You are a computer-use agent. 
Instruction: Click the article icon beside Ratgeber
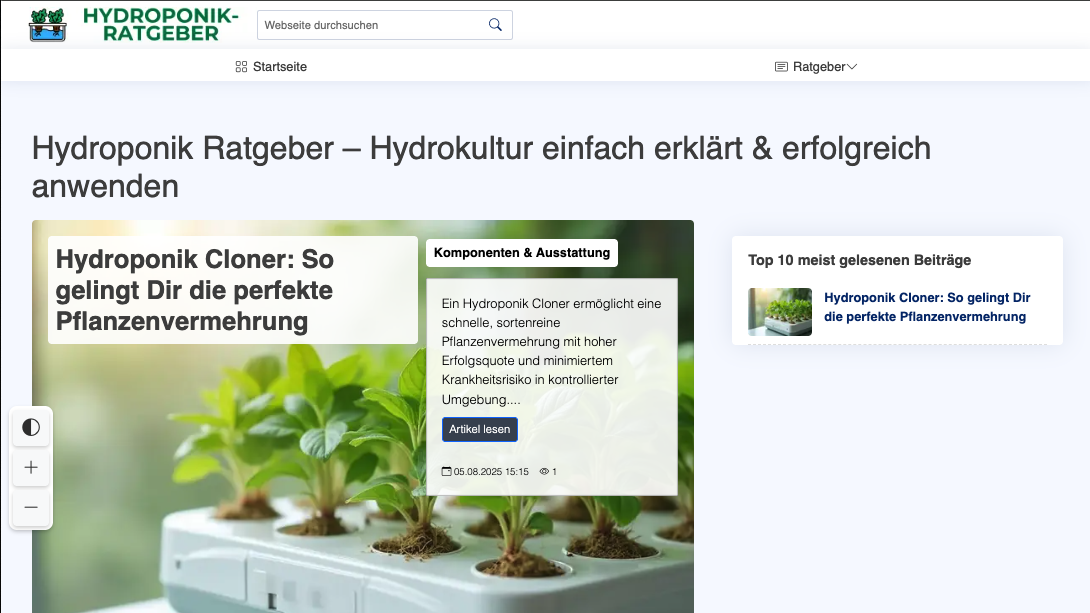click(781, 67)
